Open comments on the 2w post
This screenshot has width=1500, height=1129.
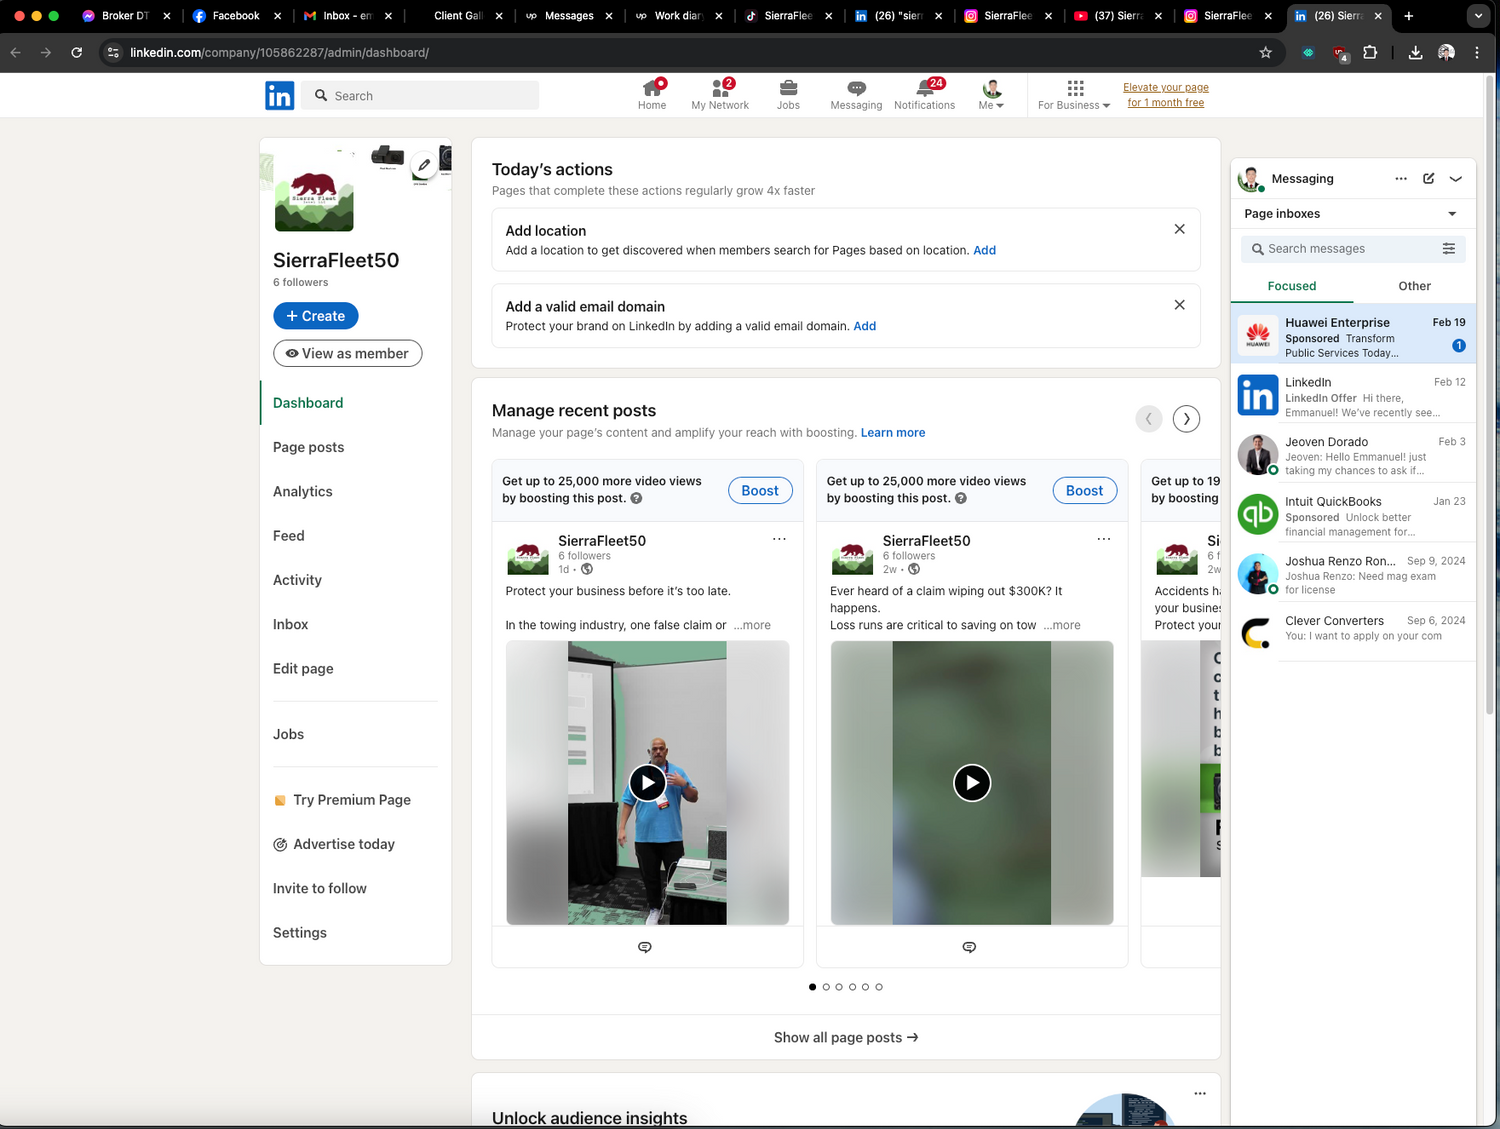coord(969,947)
